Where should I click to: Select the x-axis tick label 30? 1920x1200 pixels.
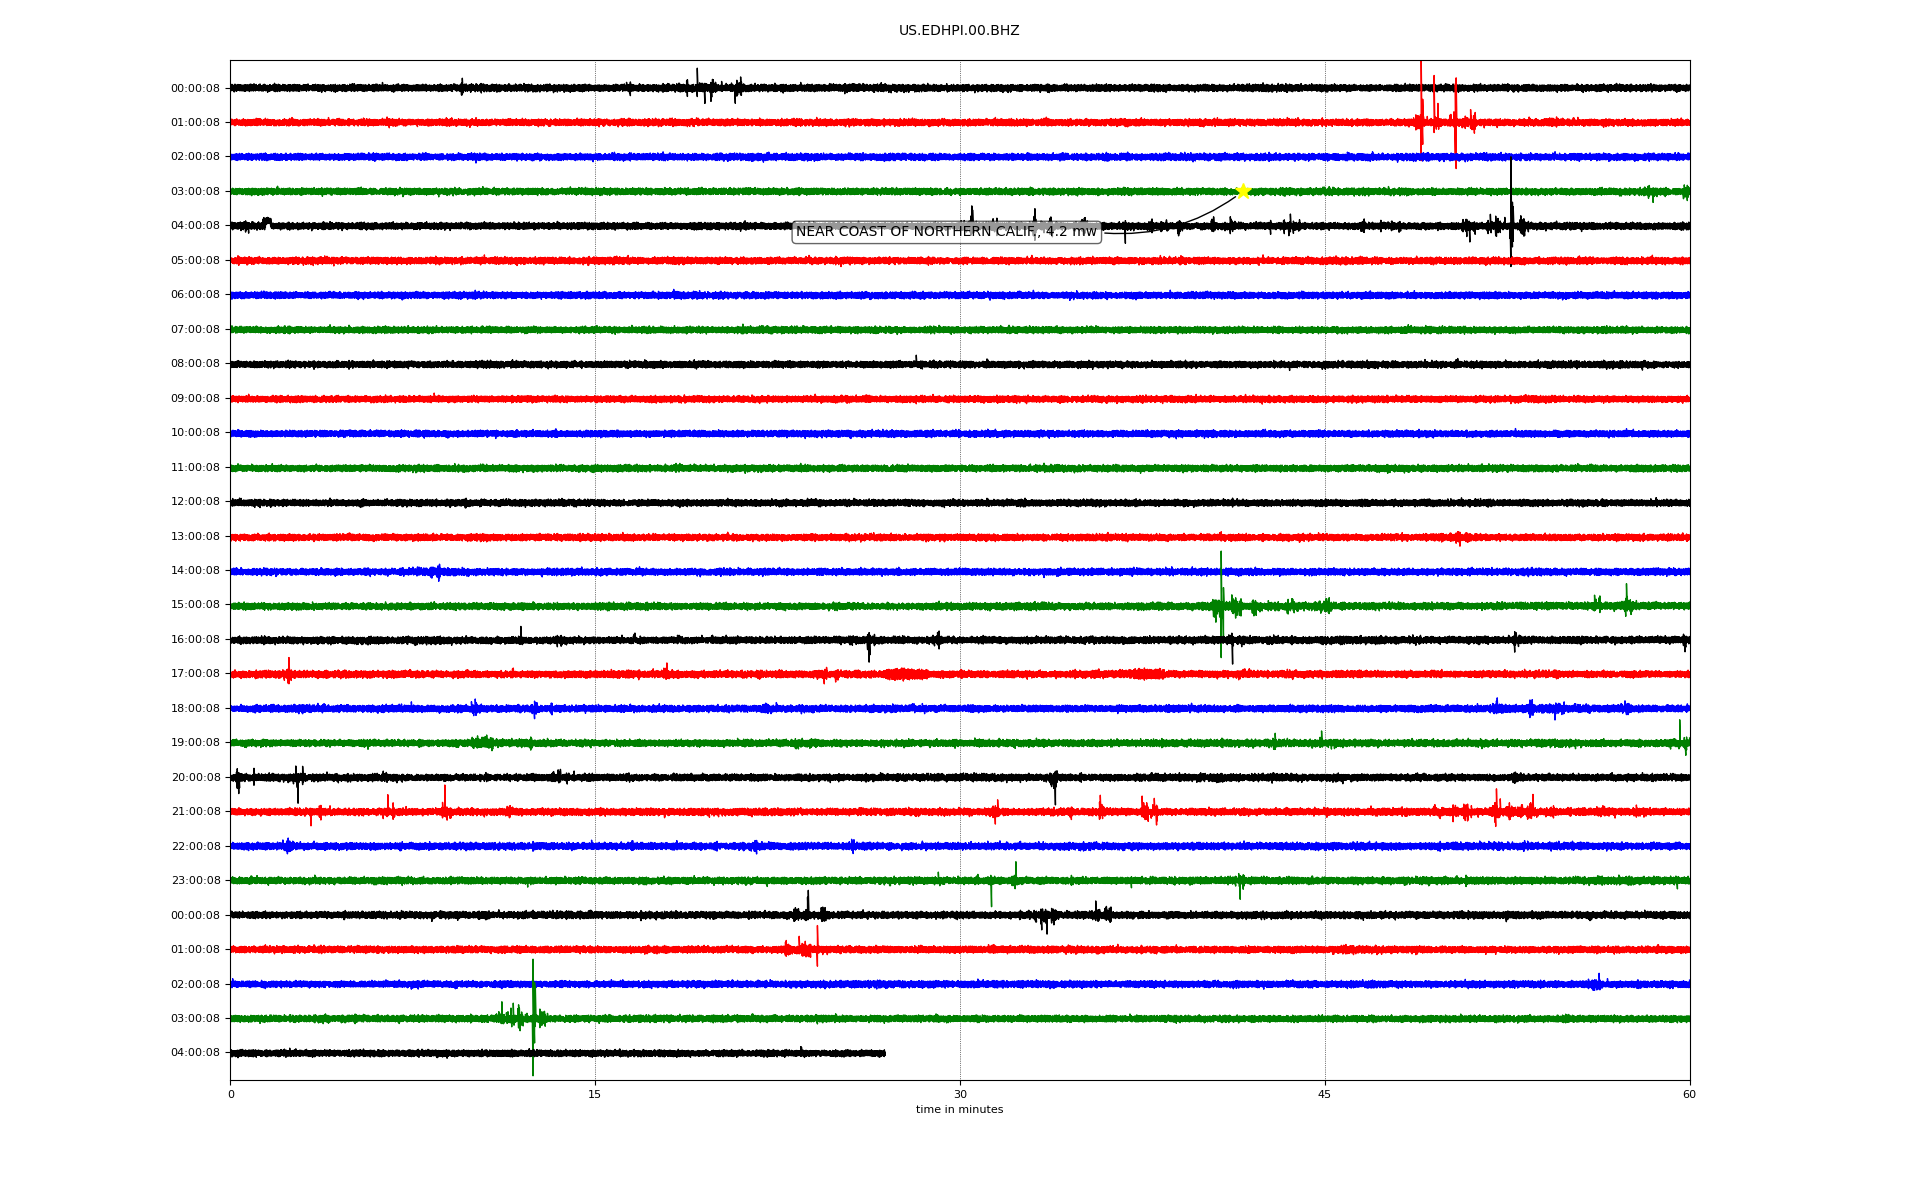click(x=960, y=1094)
